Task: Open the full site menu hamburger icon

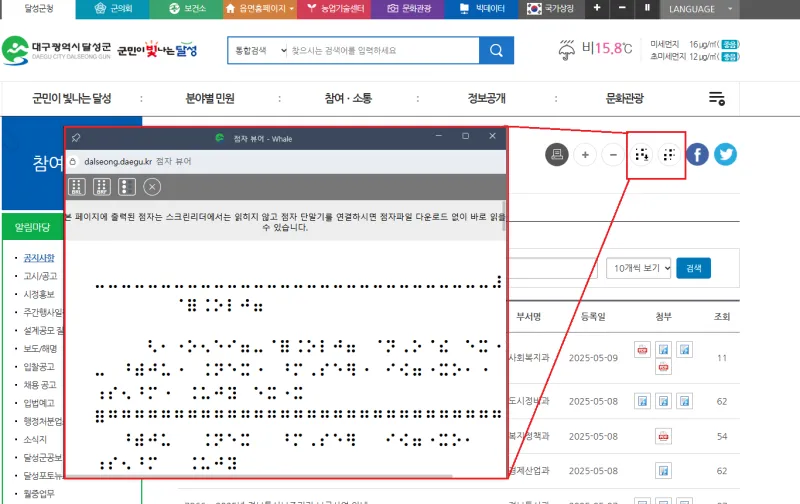Action: pos(716,98)
